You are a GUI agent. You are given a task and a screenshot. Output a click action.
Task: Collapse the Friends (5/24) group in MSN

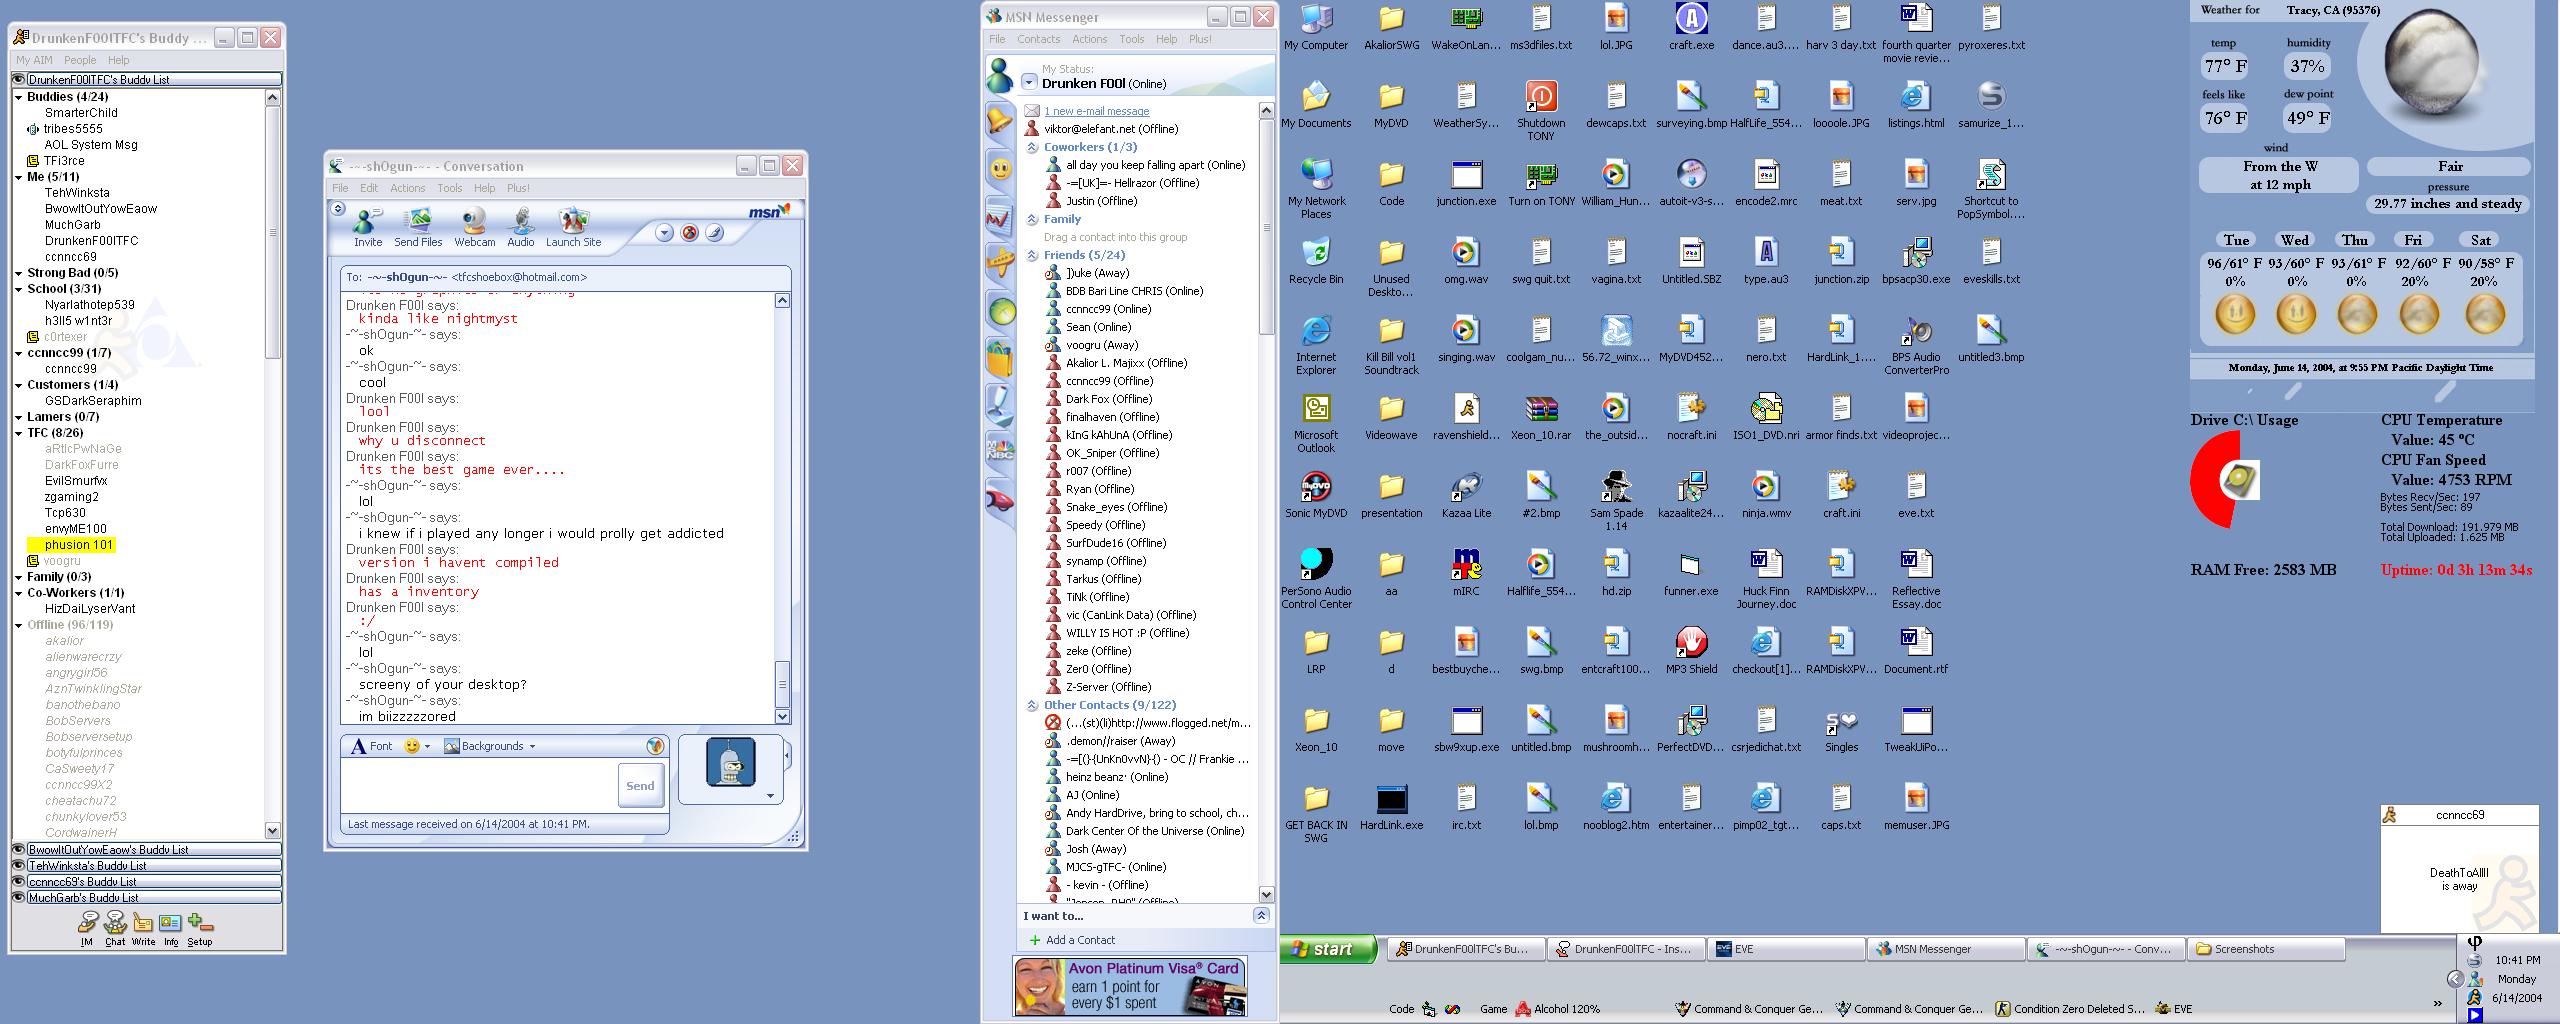click(1032, 255)
